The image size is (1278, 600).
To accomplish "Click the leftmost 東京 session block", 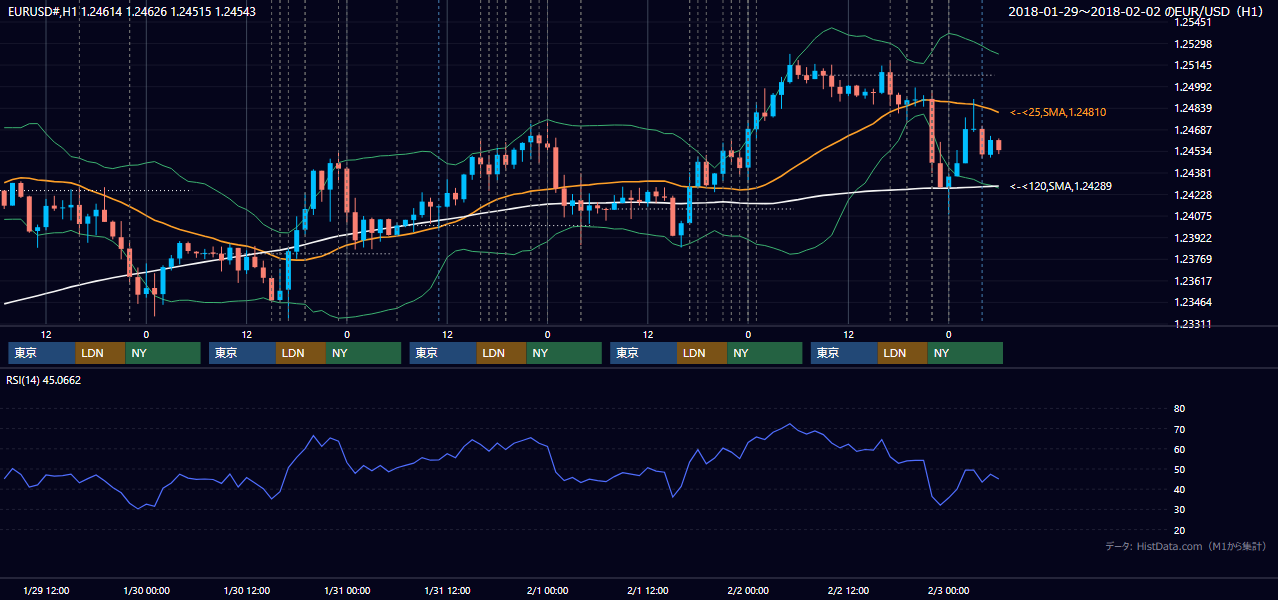I will (x=42, y=353).
